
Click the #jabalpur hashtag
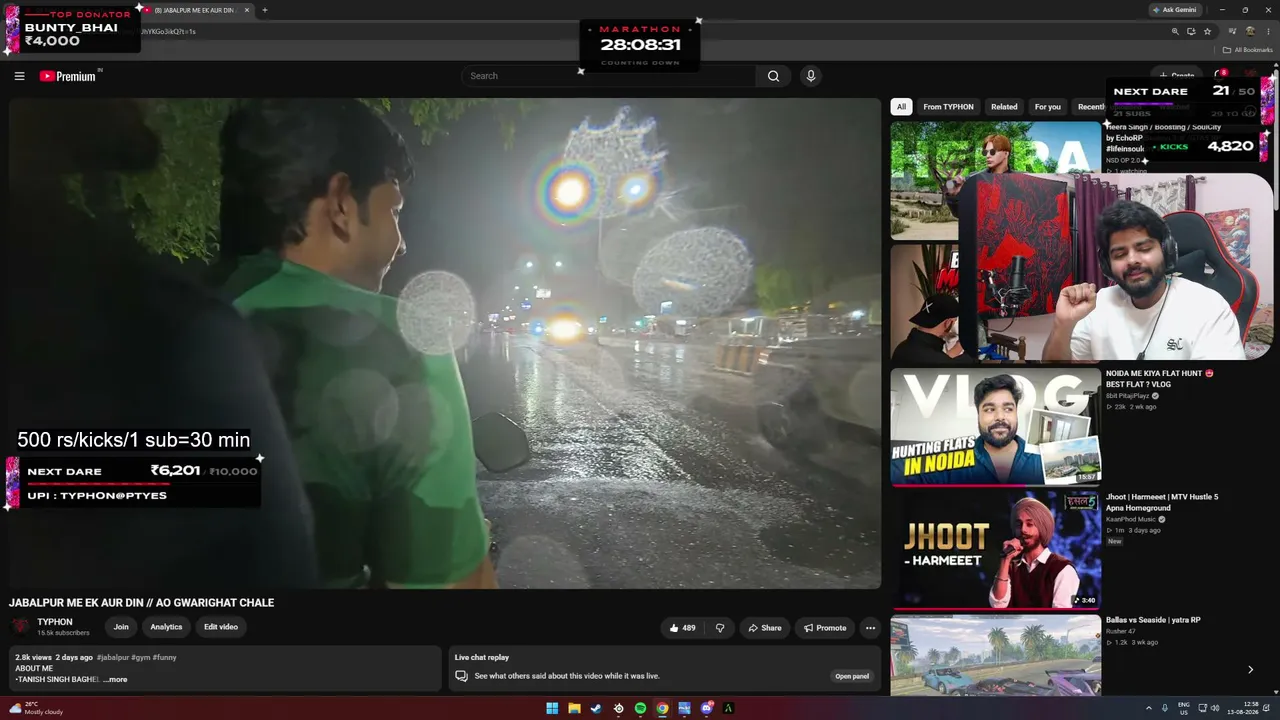[x=114, y=657]
